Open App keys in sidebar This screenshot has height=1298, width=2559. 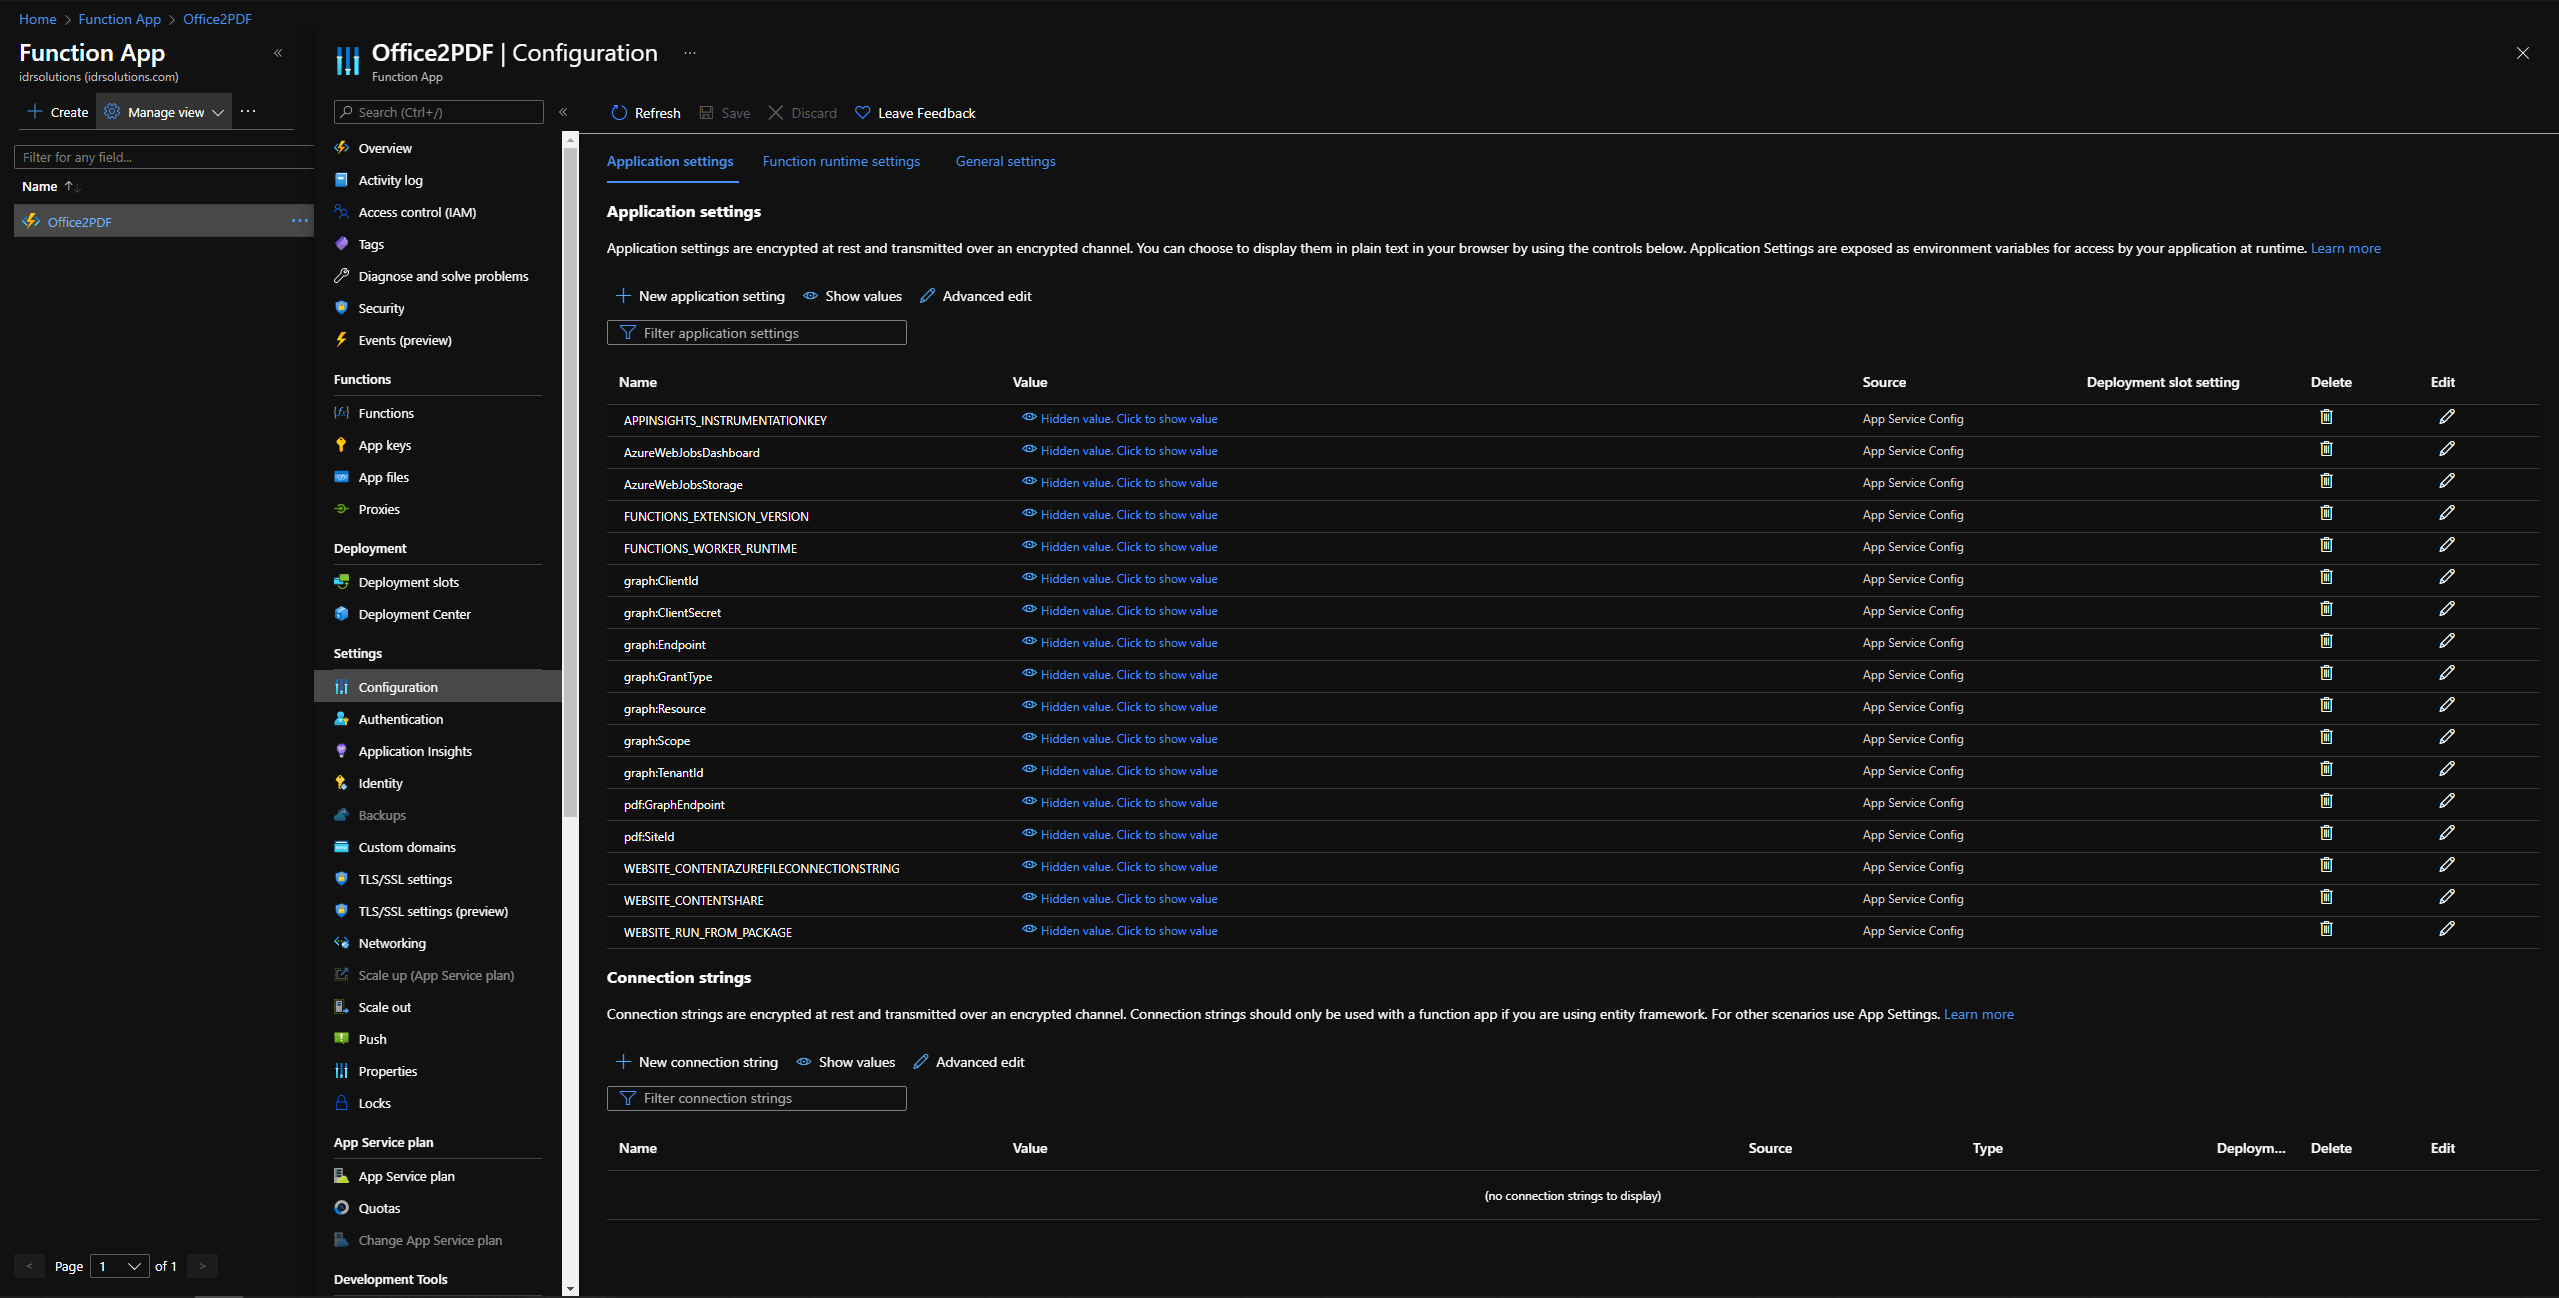point(385,445)
